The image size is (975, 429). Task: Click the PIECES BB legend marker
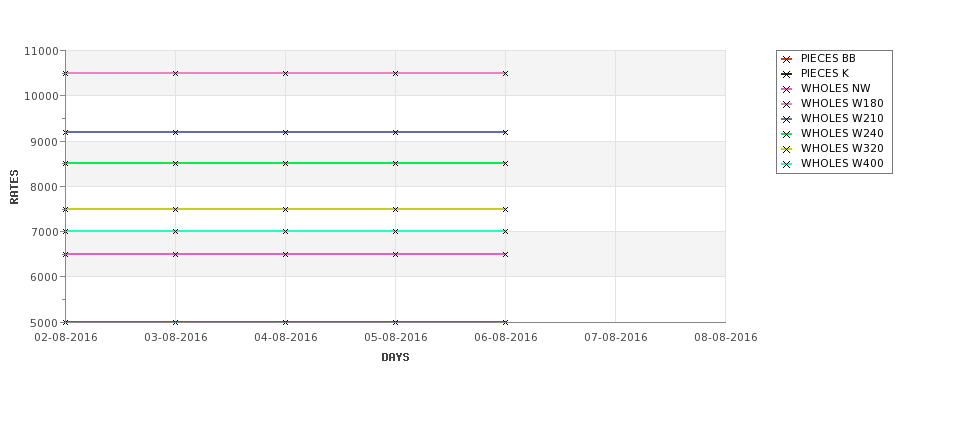[x=787, y=59]
